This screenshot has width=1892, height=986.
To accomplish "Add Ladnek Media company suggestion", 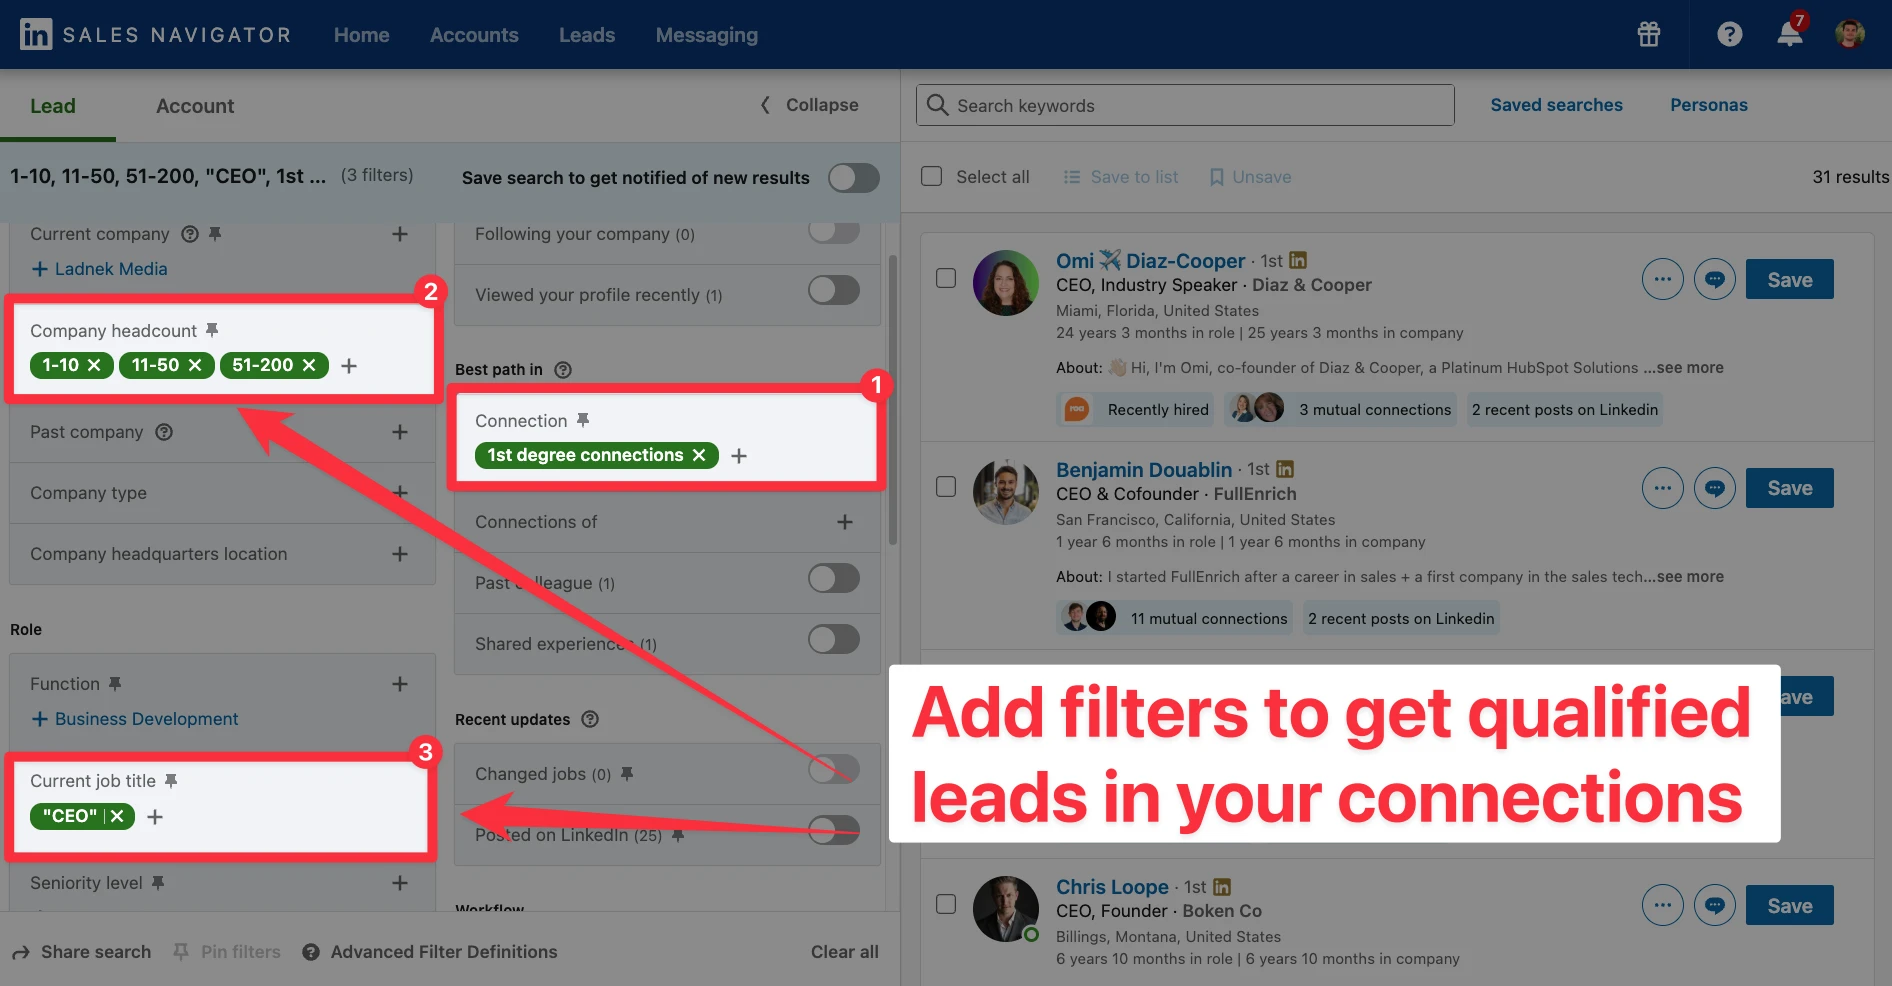I will [100, 269].
